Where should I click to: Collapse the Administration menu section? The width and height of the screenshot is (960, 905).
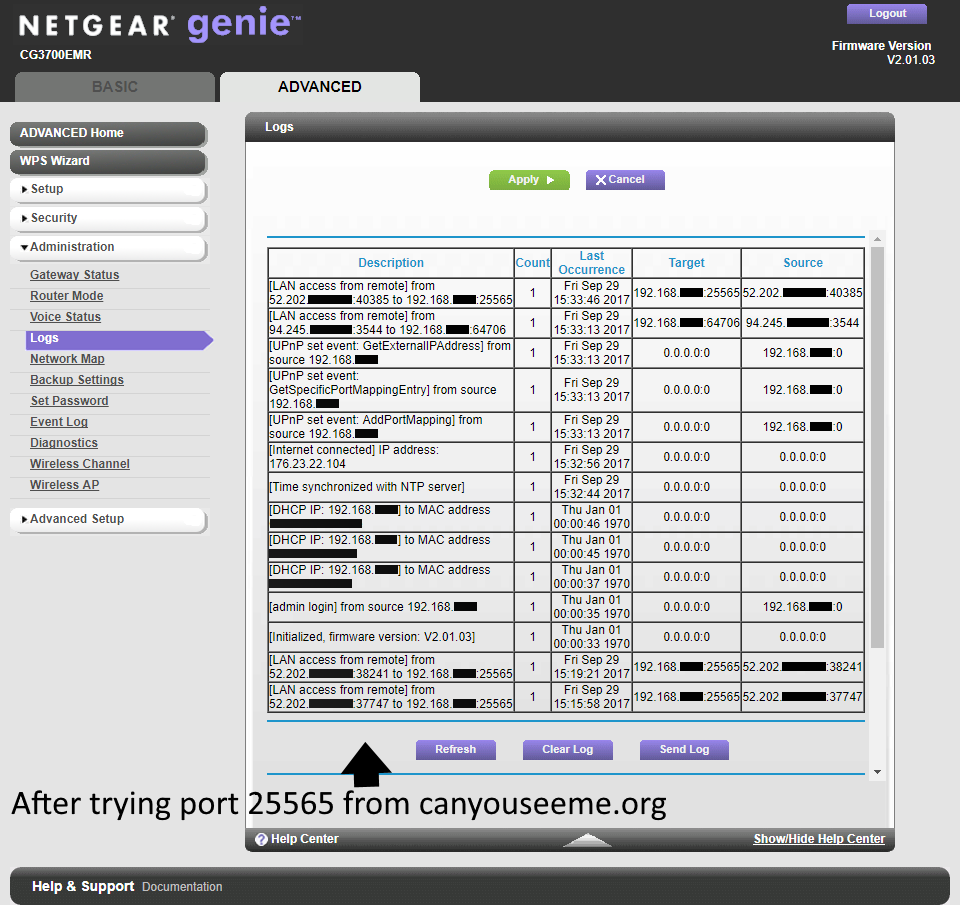[x=108, y=247]
